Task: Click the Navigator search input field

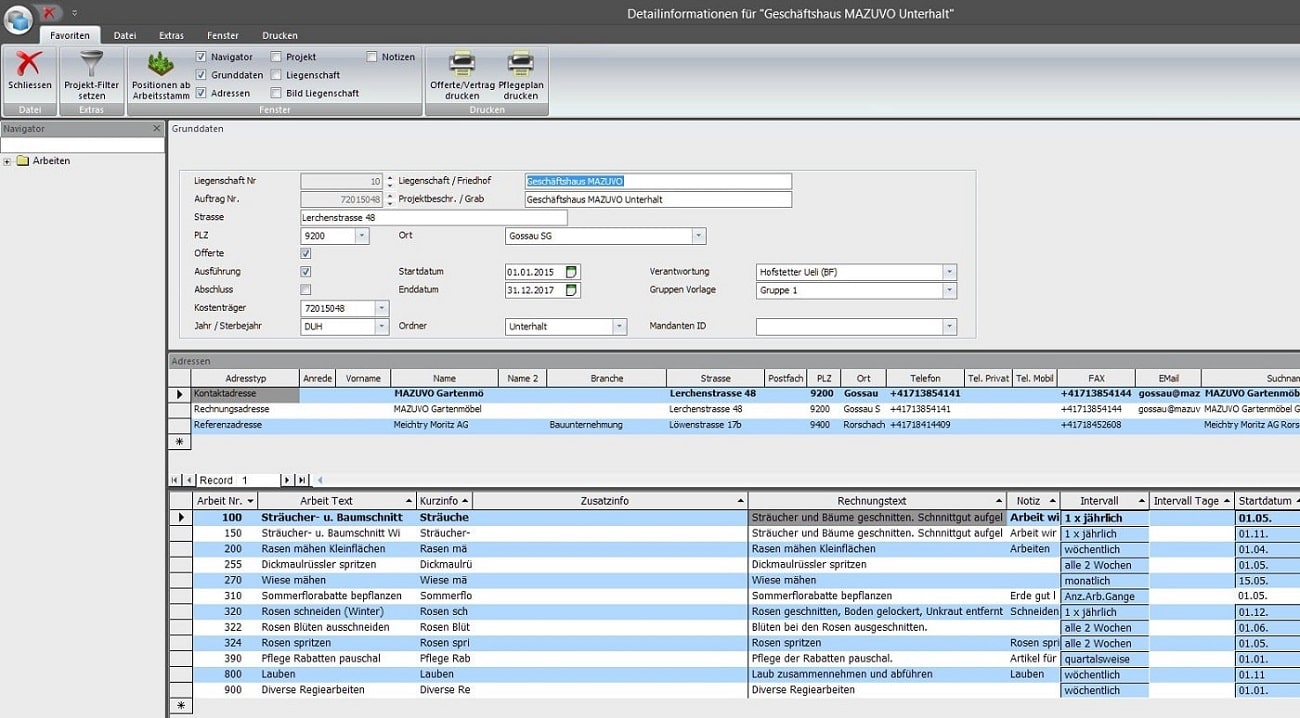Action: click(x=82, y=145)
